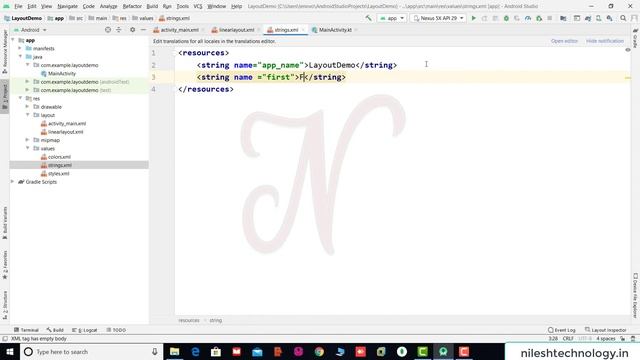The image size is (640, 360).
Task: Click the inspection eye icon at editor top right
Action: [x=628, y=50]
